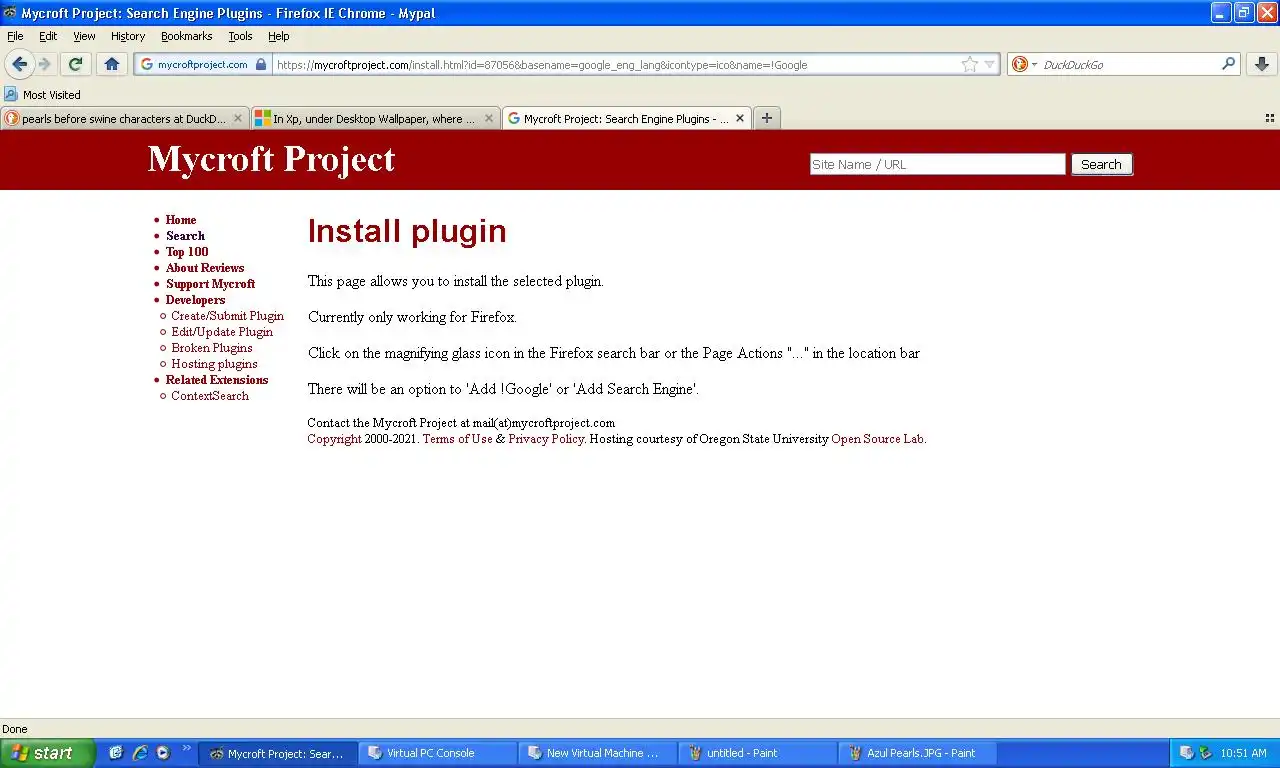Open the Broken Plugins link

point(212,348)
